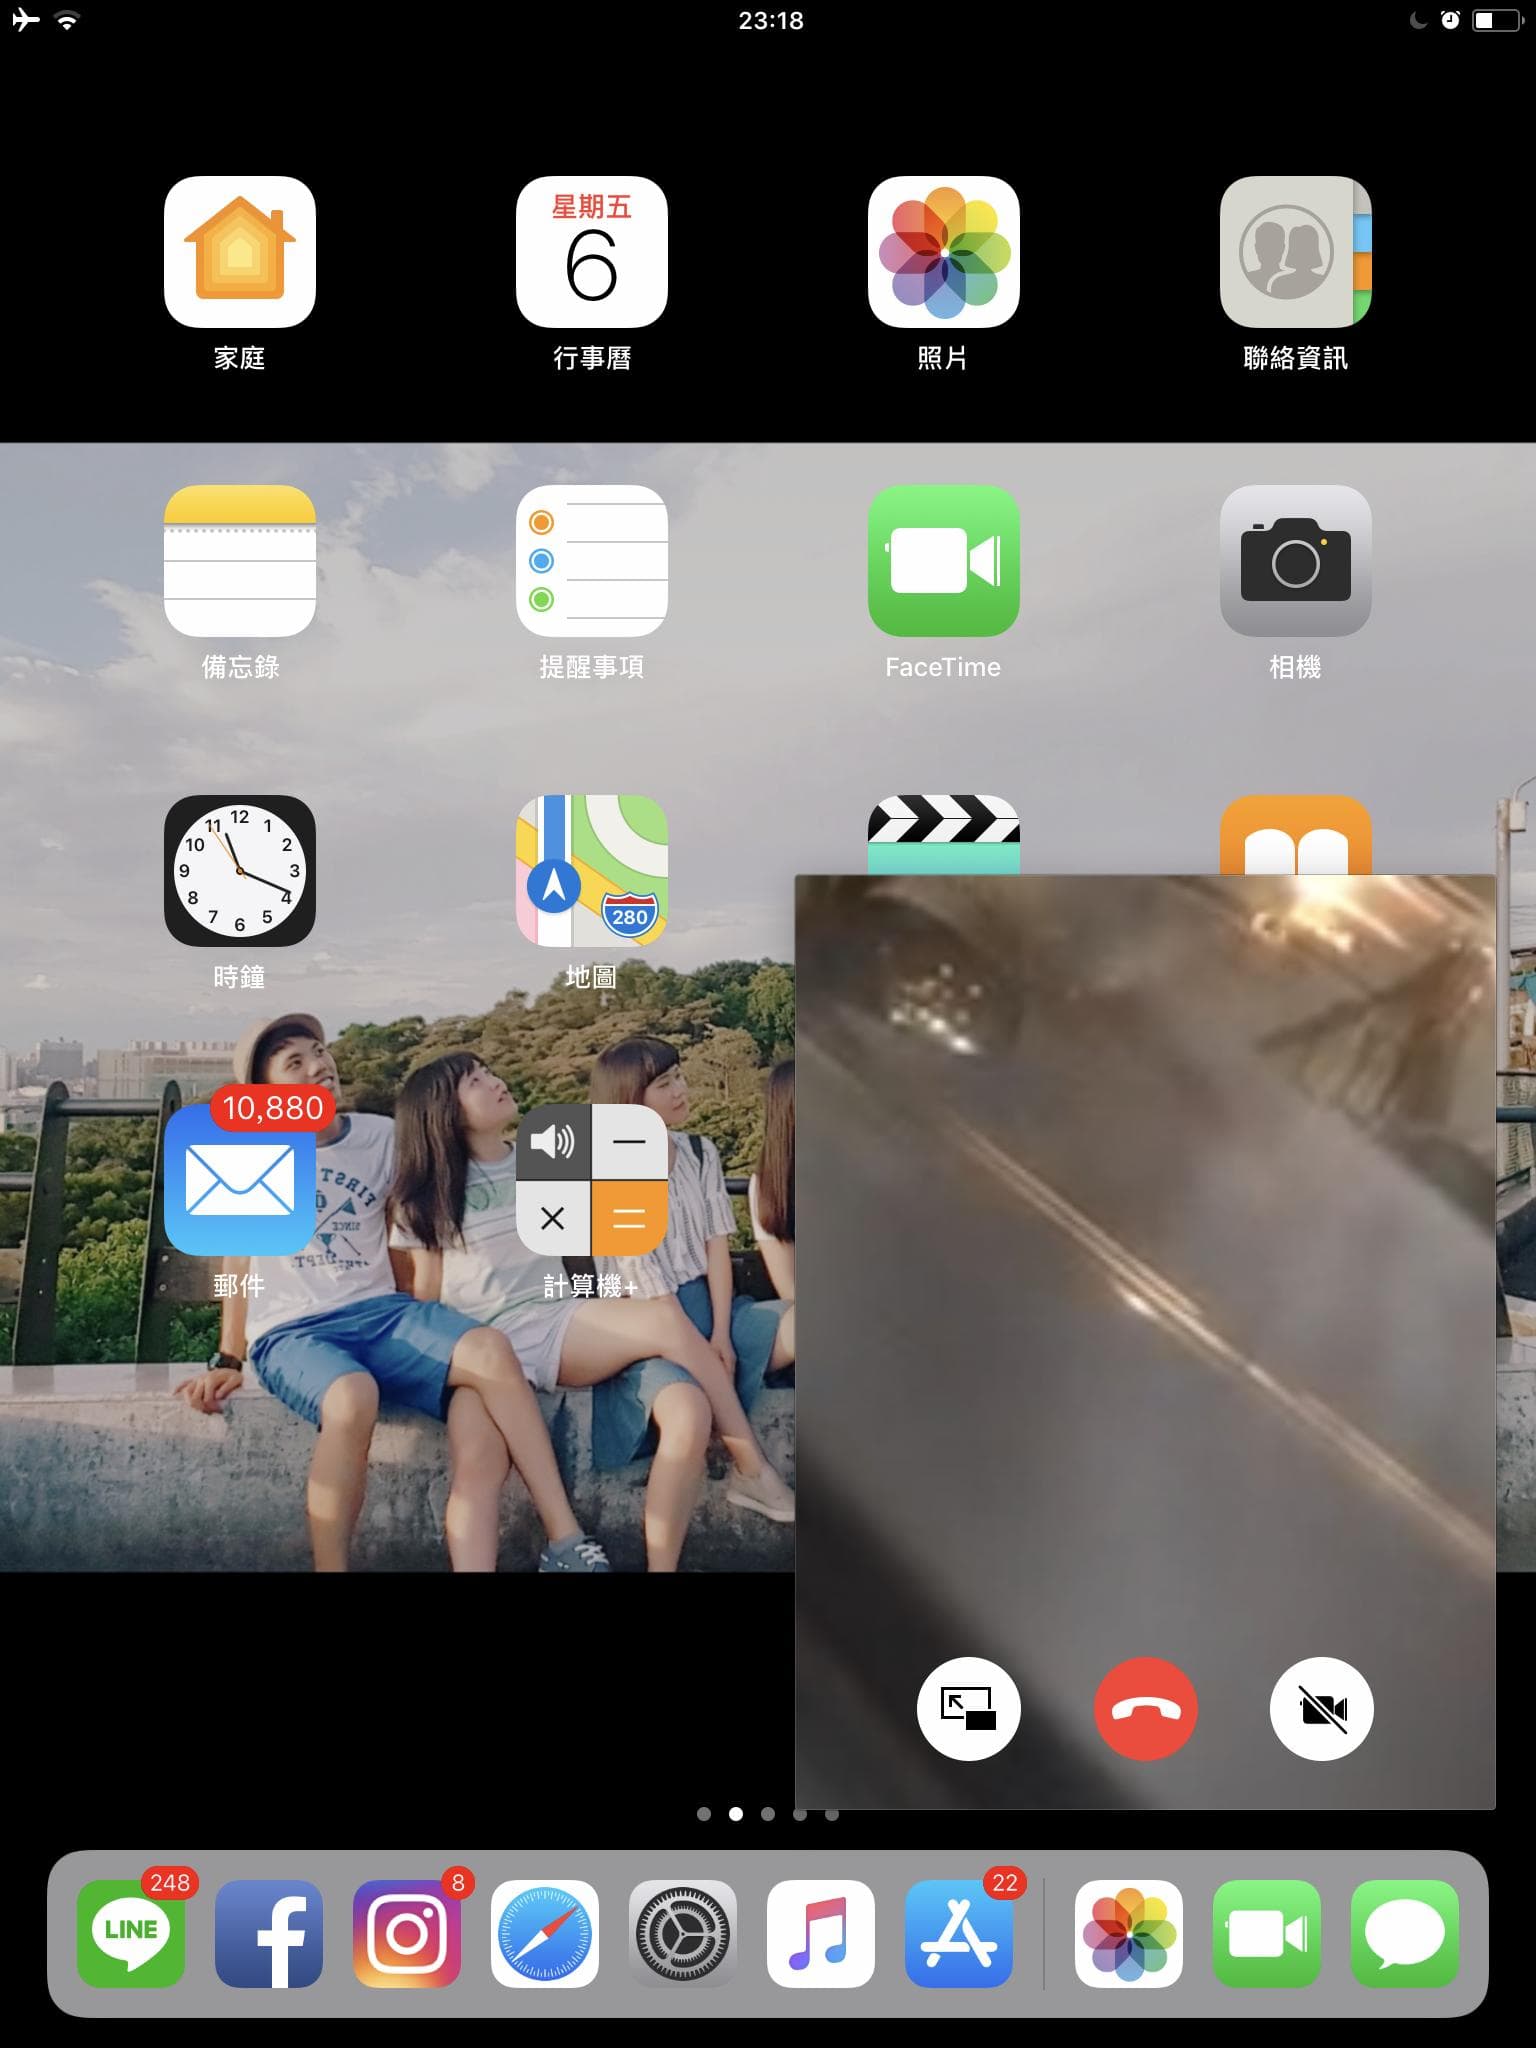End the FaceTime call

(1145, 1709)
